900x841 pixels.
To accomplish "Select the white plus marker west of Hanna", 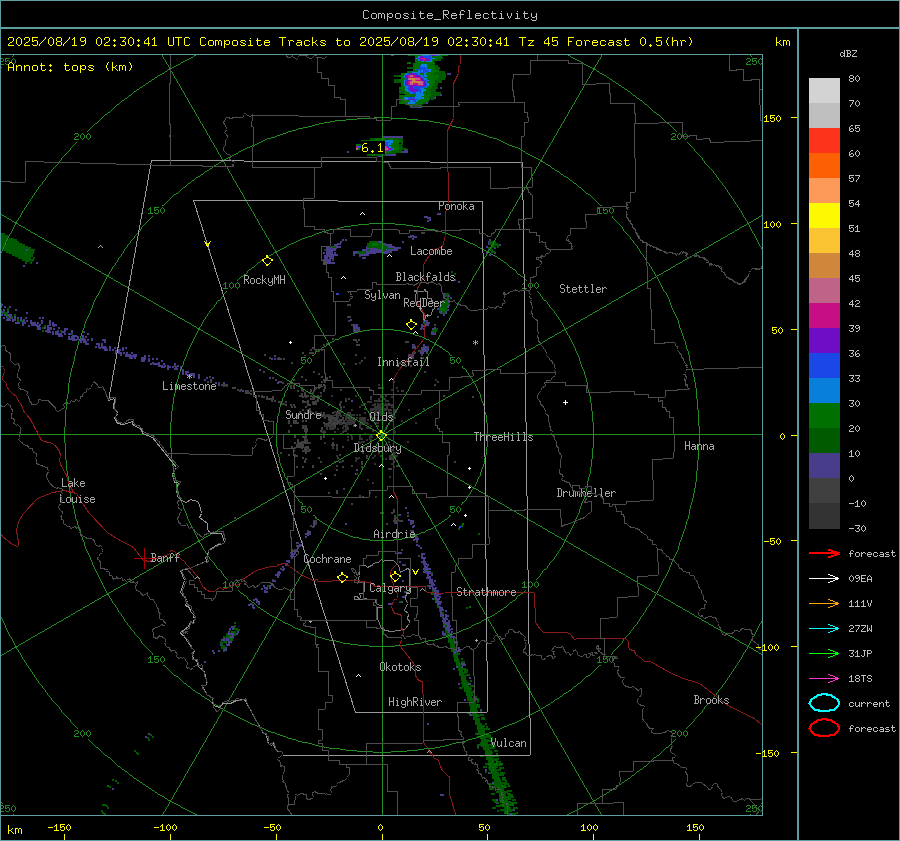I will tap(565, 402).
